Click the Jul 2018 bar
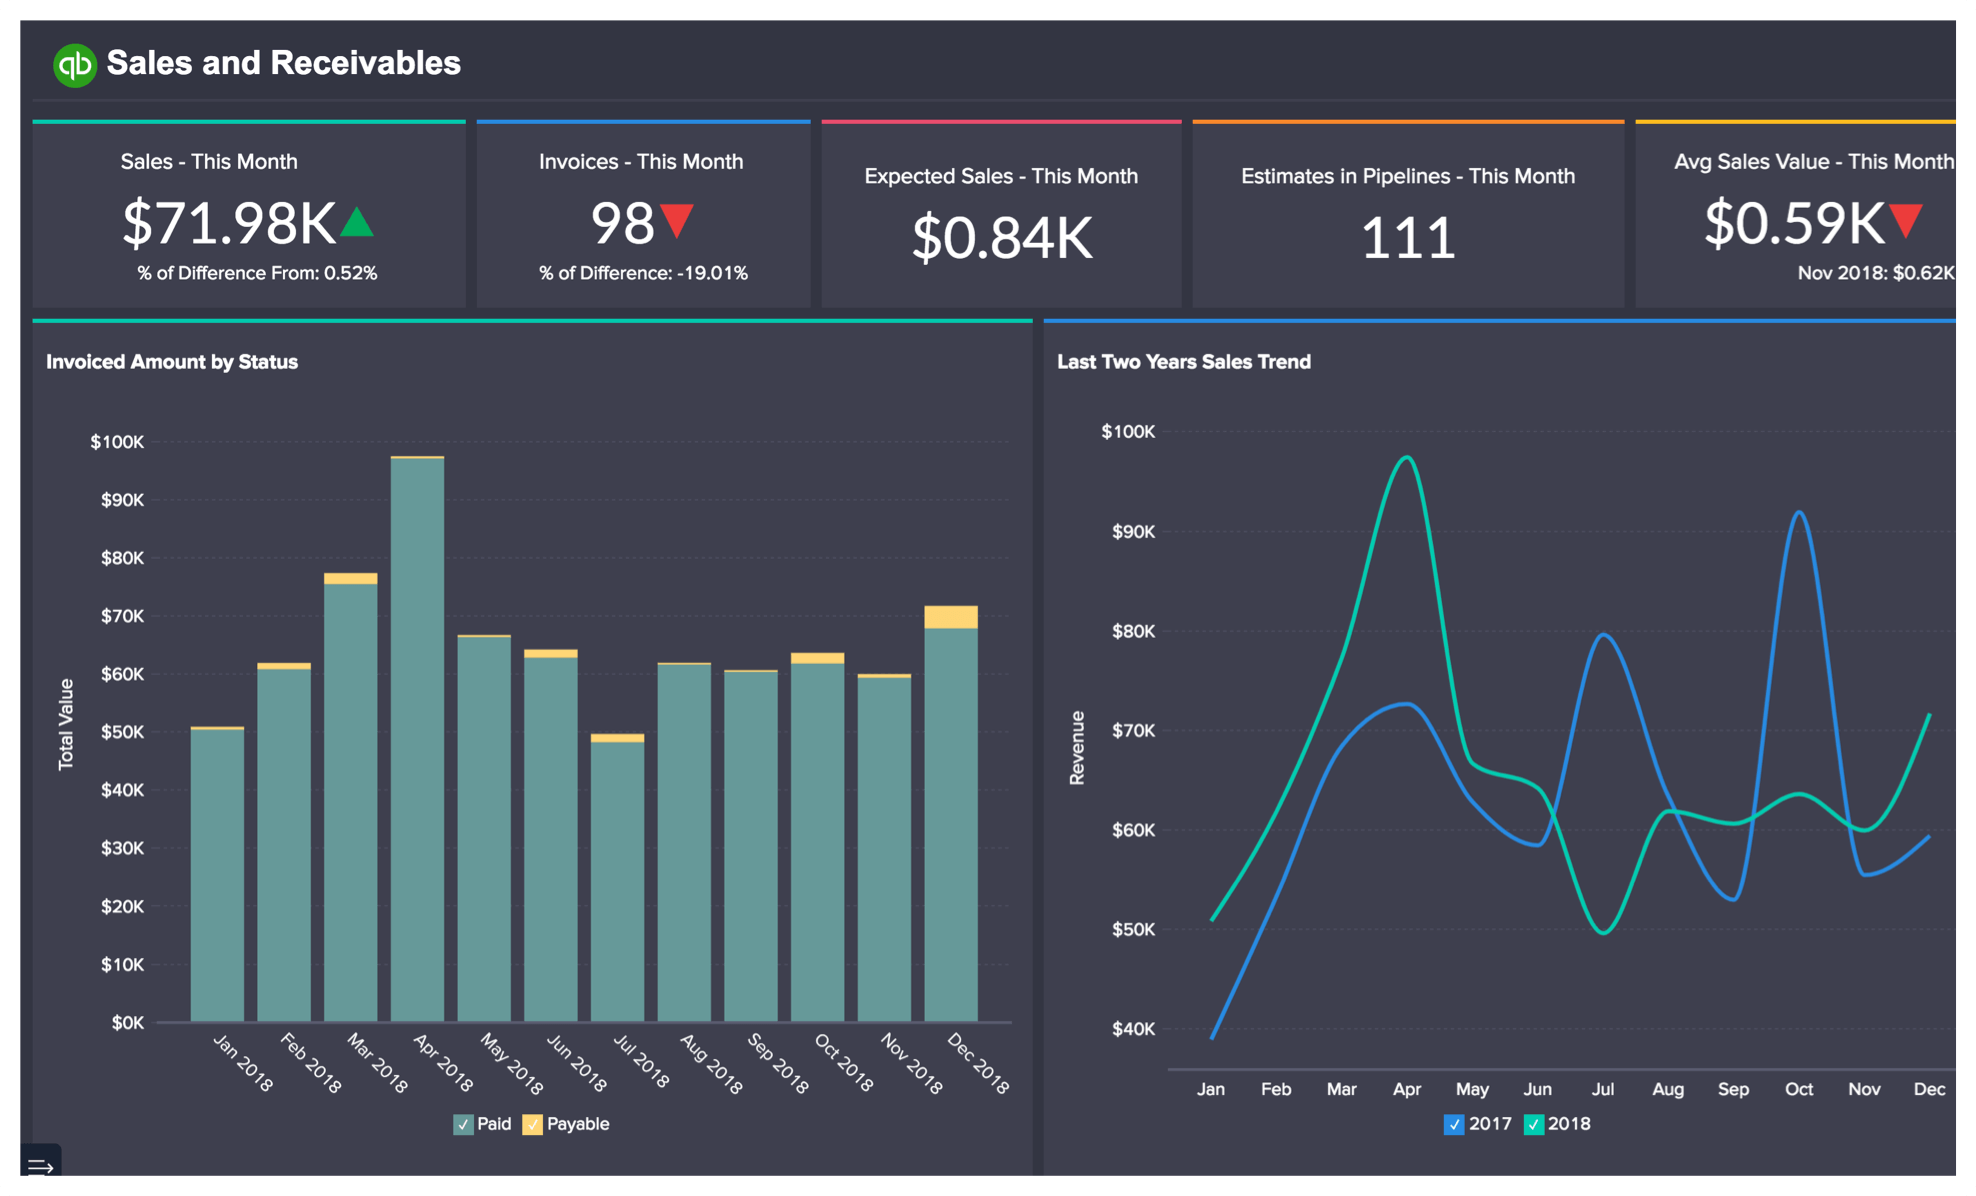The image size is (1976, 1196). [x=617, y=880]
